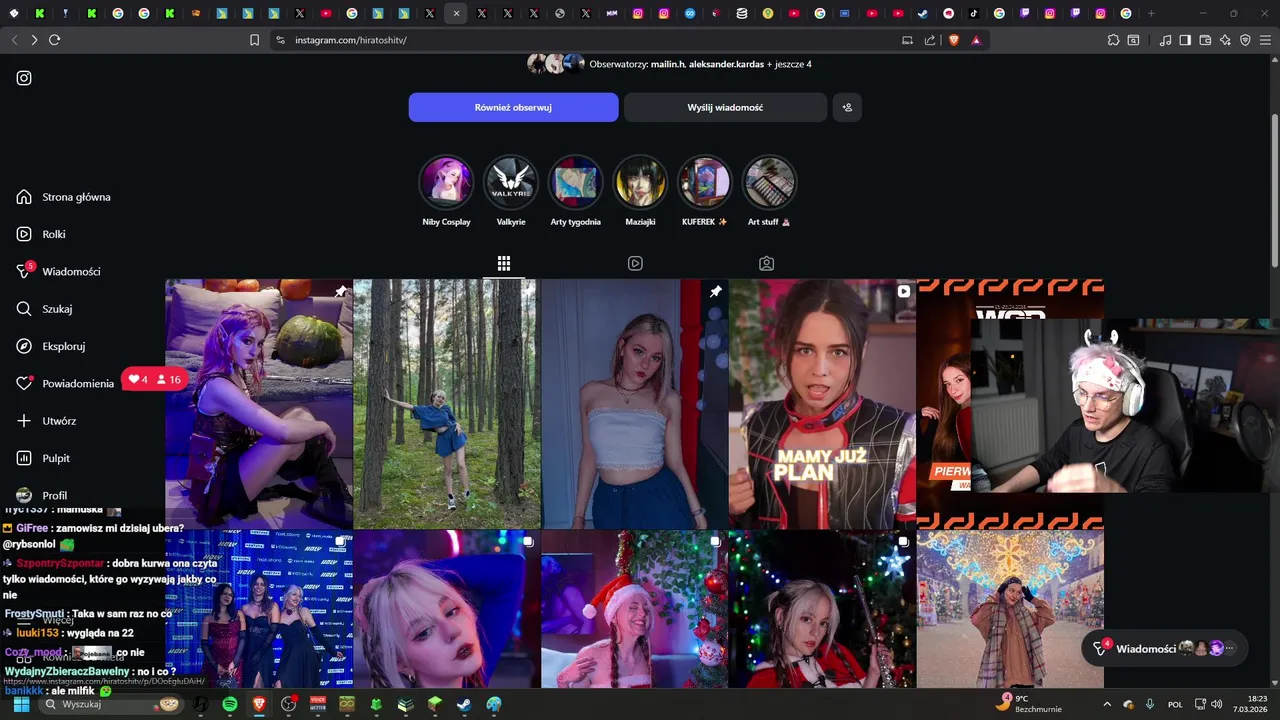Viewport: 1280px width, 720px height.
Task: Open Spotify from the taskbar
Action: click(230, 704)
